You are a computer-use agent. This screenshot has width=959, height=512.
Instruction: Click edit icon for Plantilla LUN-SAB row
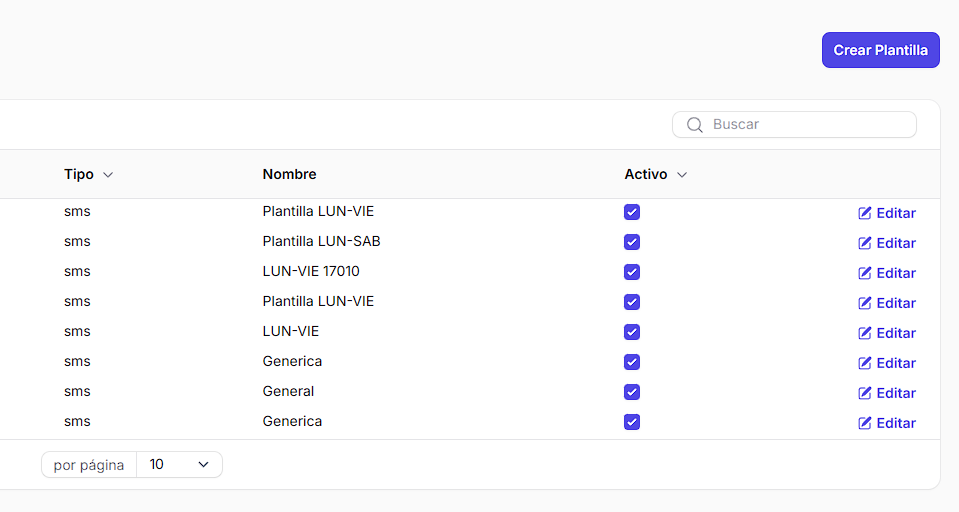865,243
